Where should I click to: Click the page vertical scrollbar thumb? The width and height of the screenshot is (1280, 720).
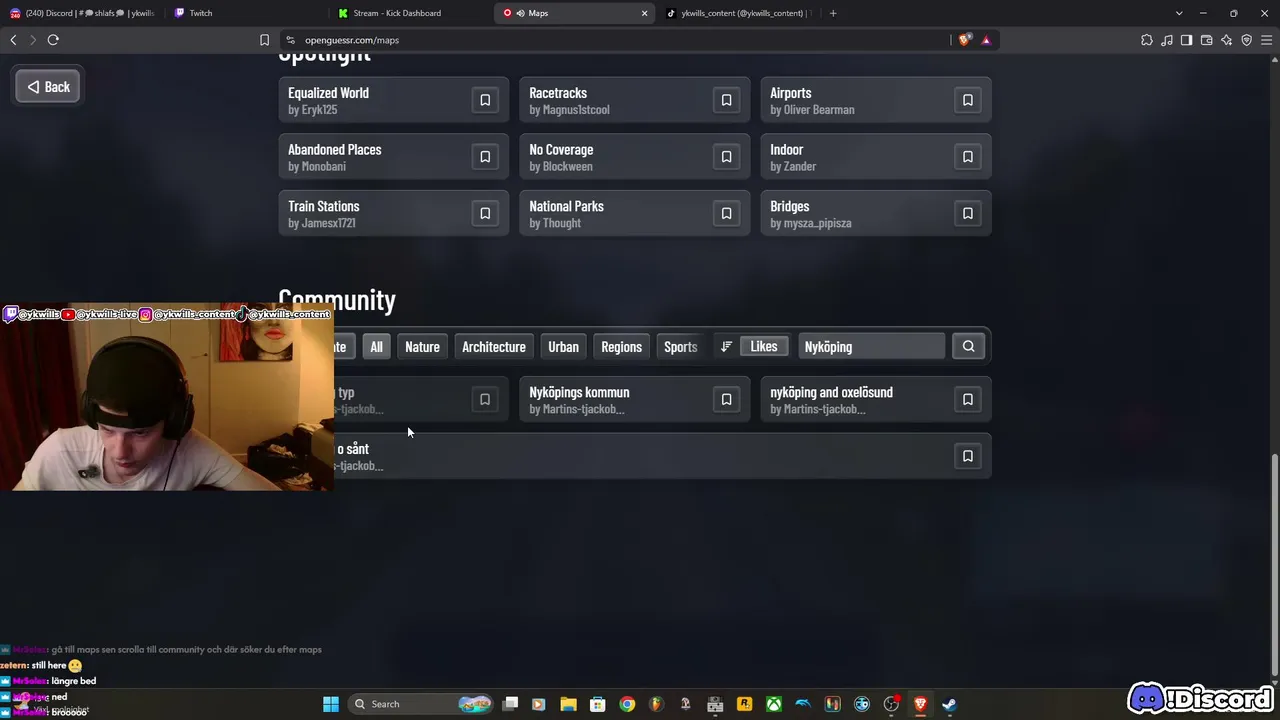click(1273, 564)
